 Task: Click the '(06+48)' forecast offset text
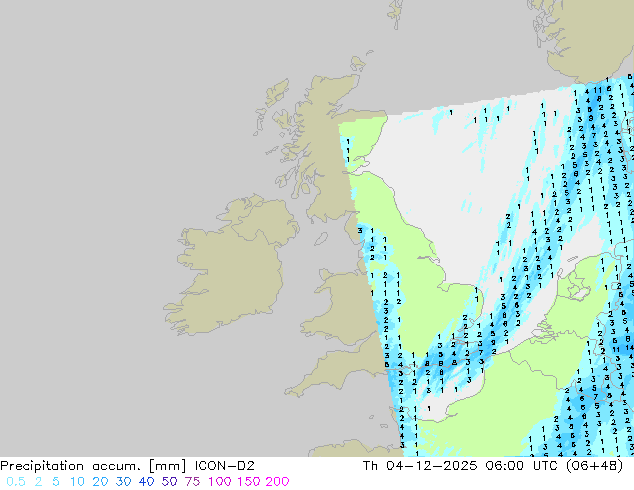594,466
